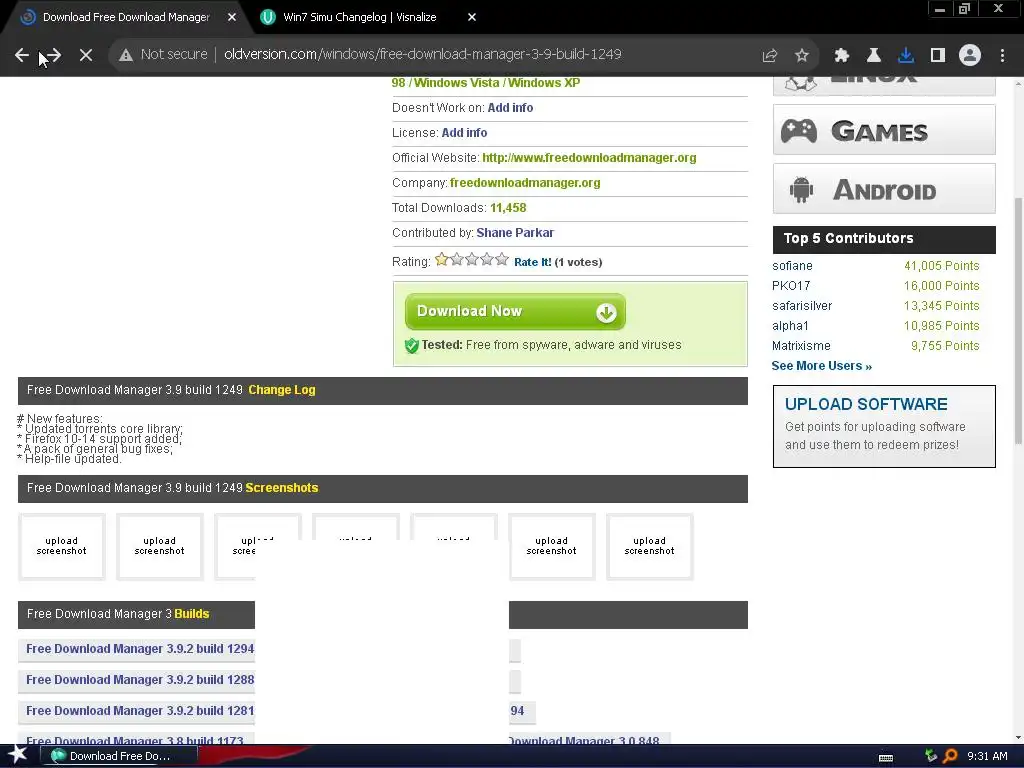
Task: Click the Total Downloads 11,458 value
Action: [x=508, y=208]
